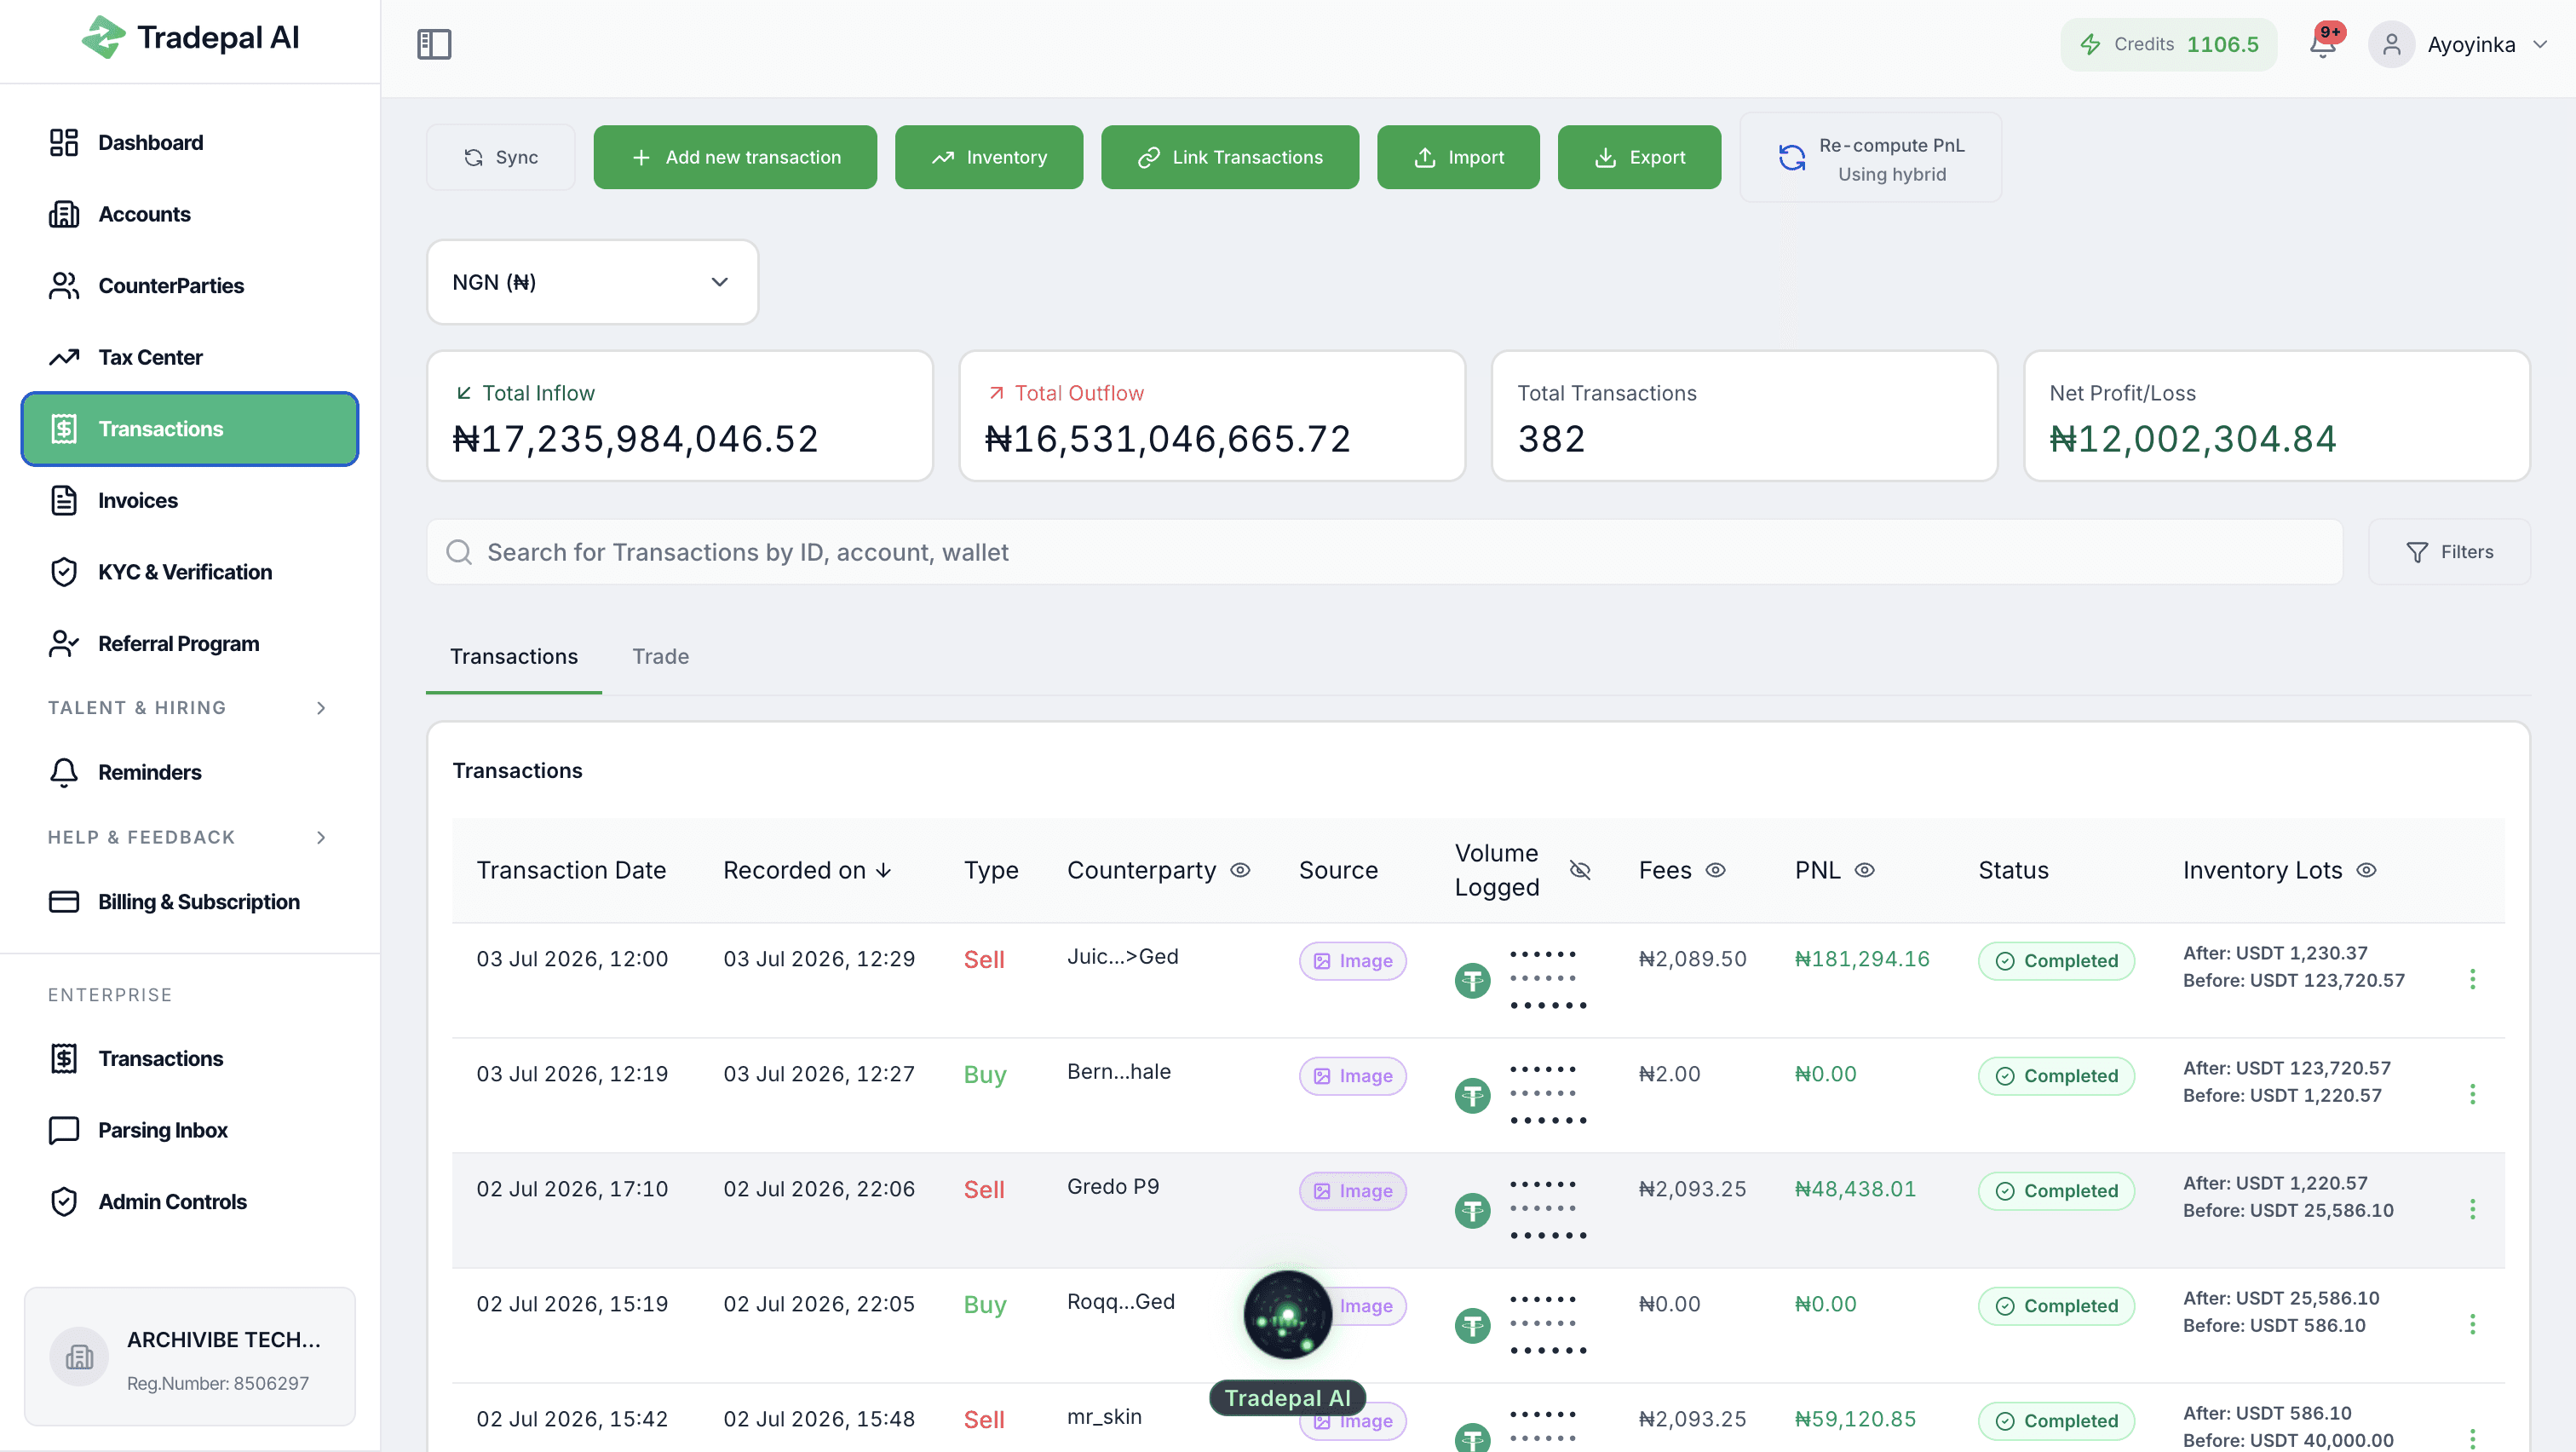Toggle Counterparty column visibility eye
Image resolution: width=2576 pixels, height=1452 pixels.
(x=1240, y=870)
